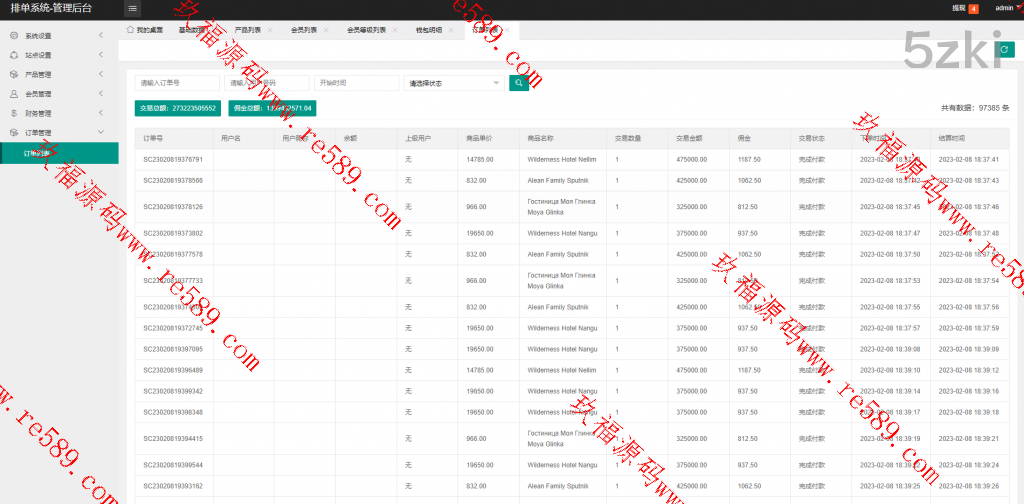Click the 系统设置 gear icon
The image size is (1024, 504).
[14, 36]
